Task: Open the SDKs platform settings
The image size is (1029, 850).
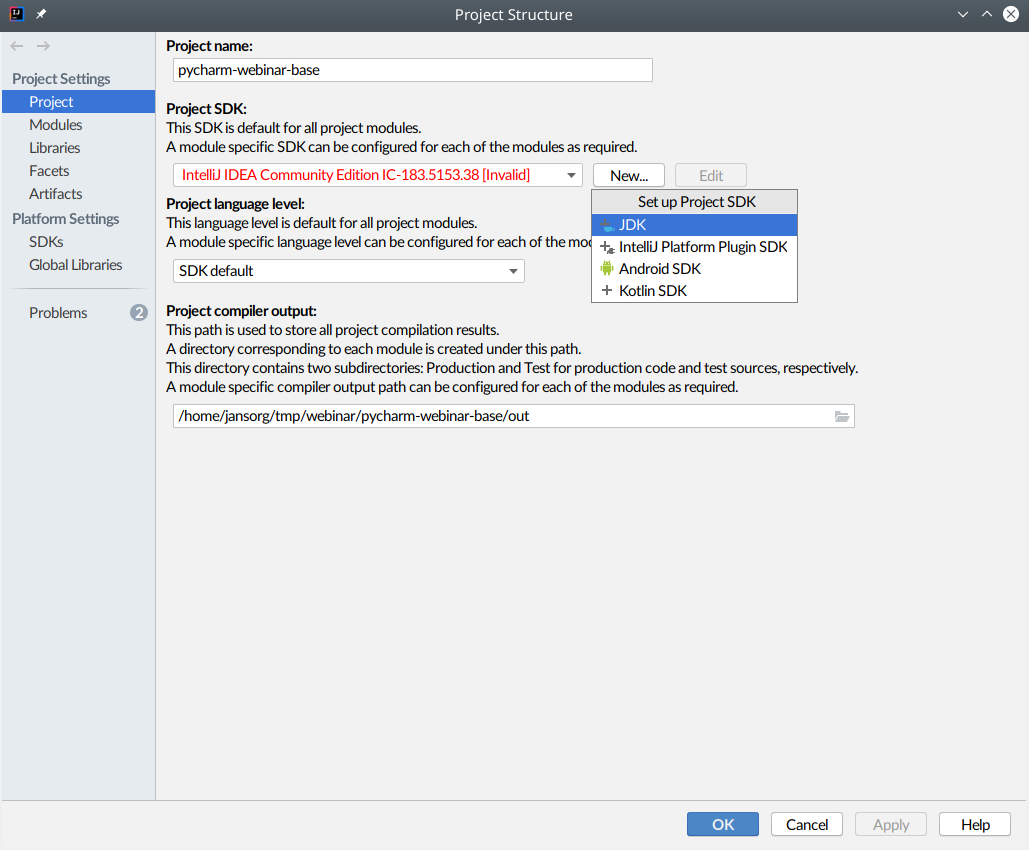Action: coord(79,242)
